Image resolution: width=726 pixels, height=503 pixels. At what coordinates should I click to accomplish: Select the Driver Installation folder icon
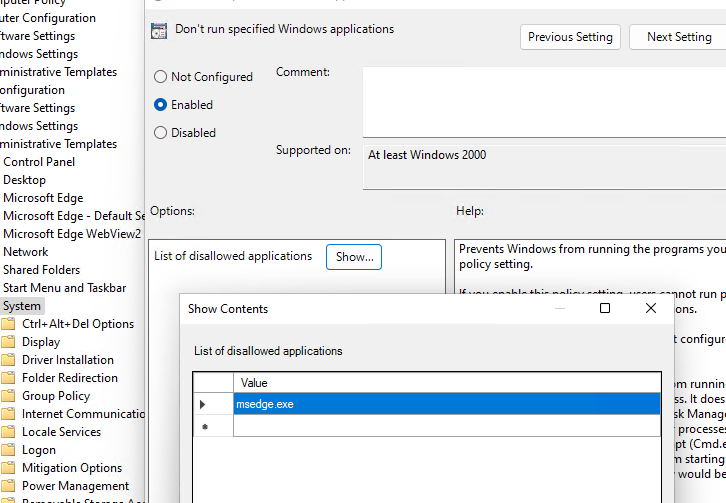click(9, 360)
